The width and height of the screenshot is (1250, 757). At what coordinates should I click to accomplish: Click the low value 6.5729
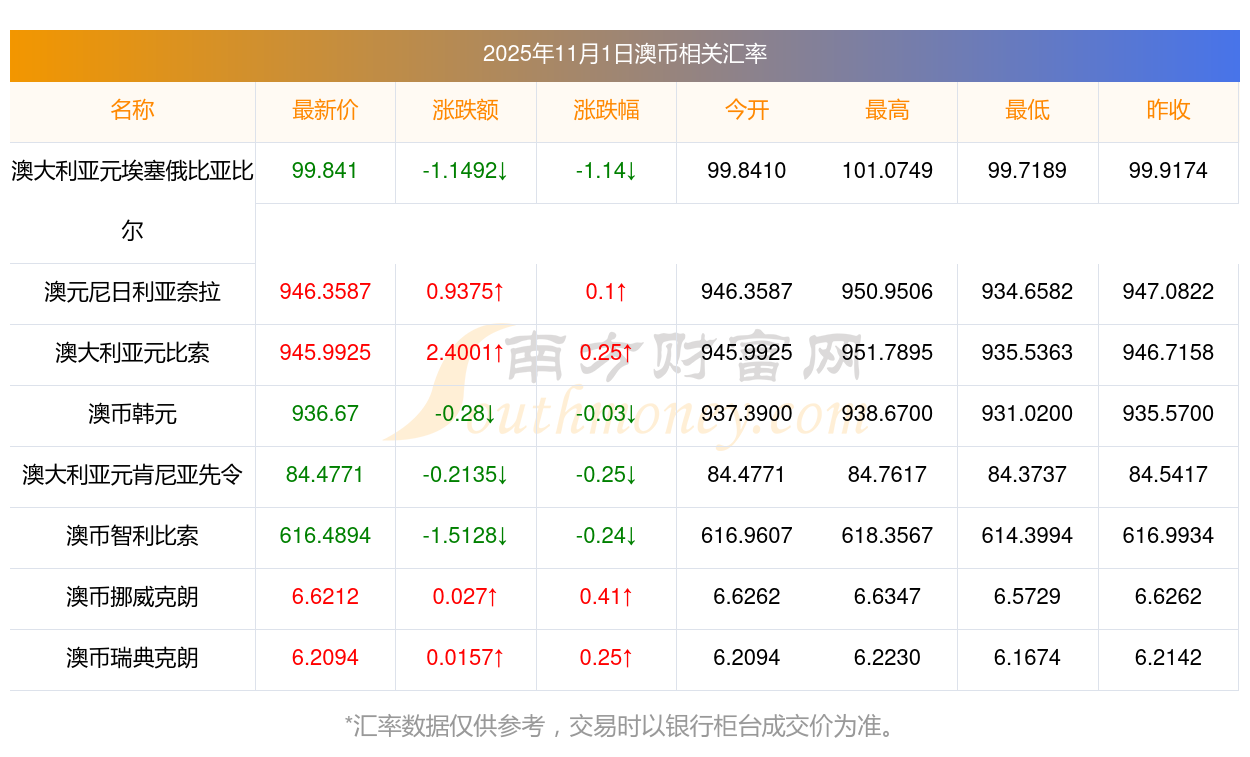pos(1027,597)
